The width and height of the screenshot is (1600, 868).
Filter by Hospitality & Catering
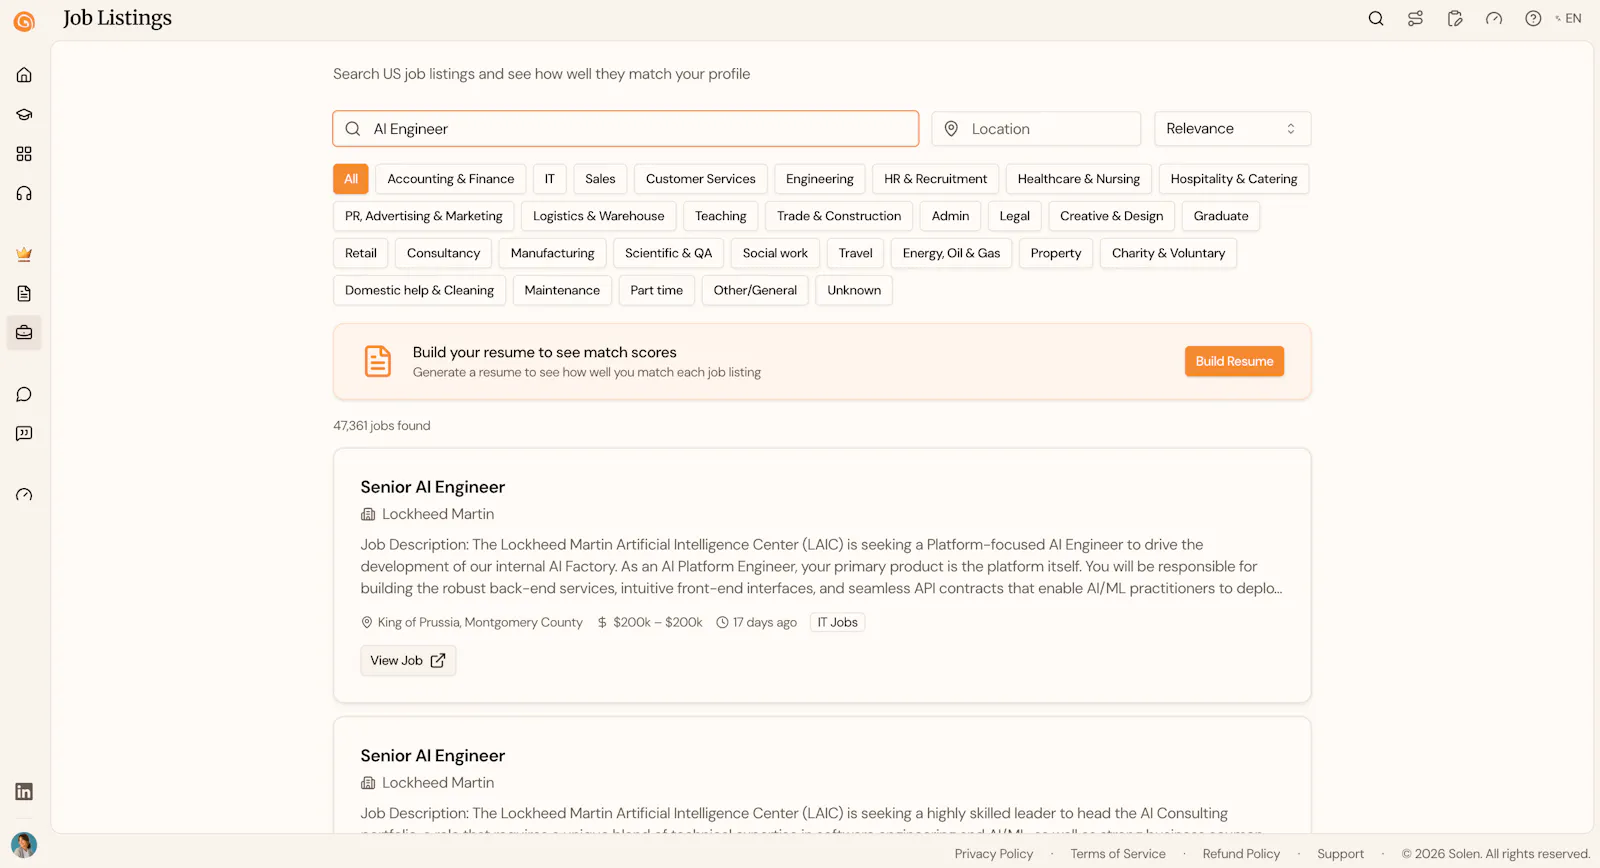pos(1234,179)
